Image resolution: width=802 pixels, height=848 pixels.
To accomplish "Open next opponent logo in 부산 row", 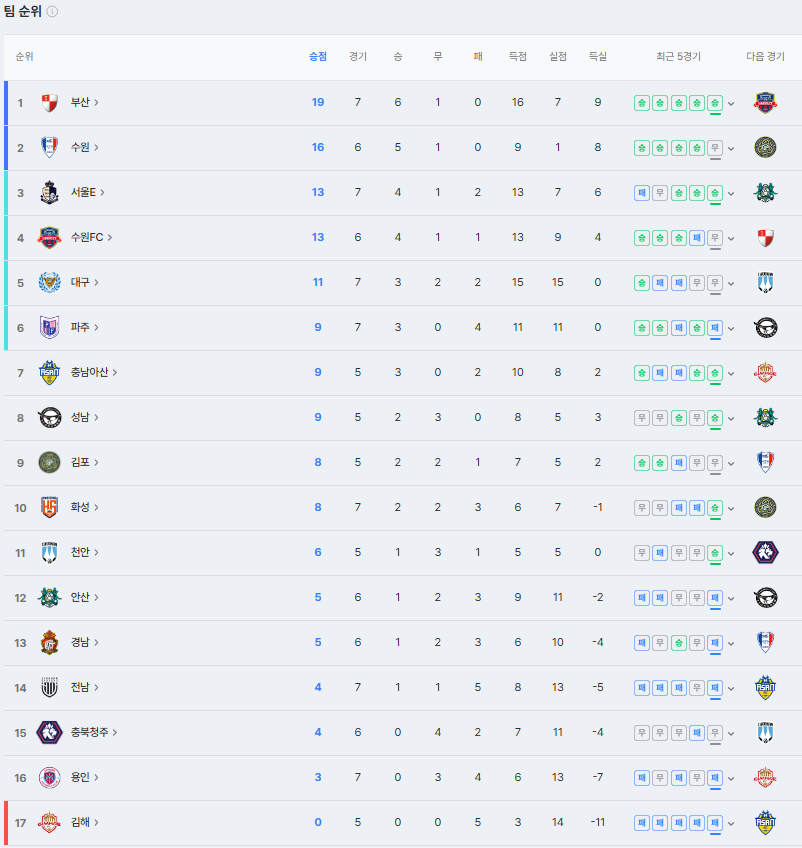I will 765,102.
